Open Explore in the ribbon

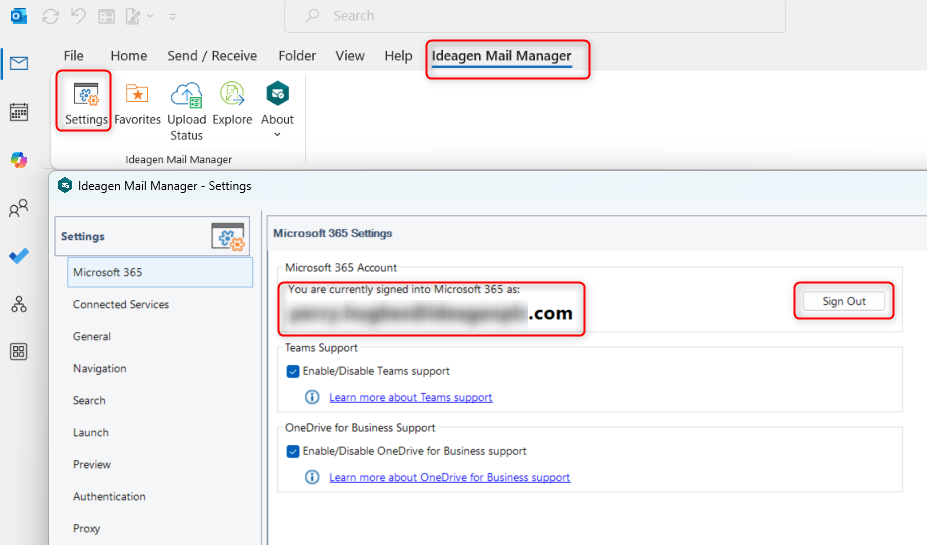tap(232, 103)
